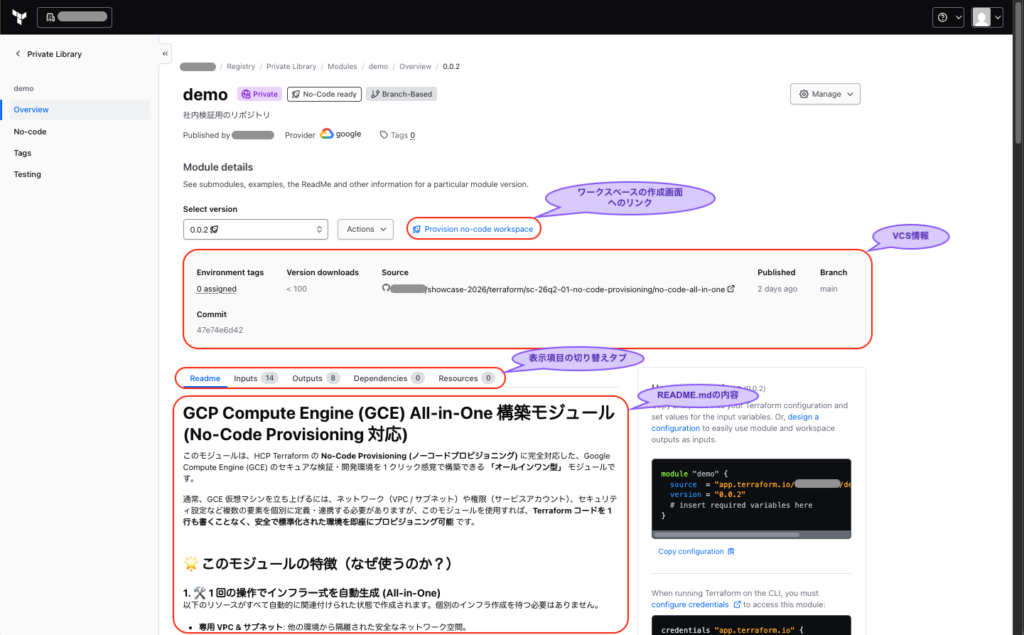Click the No-Code ready badge

click(325, 94)
